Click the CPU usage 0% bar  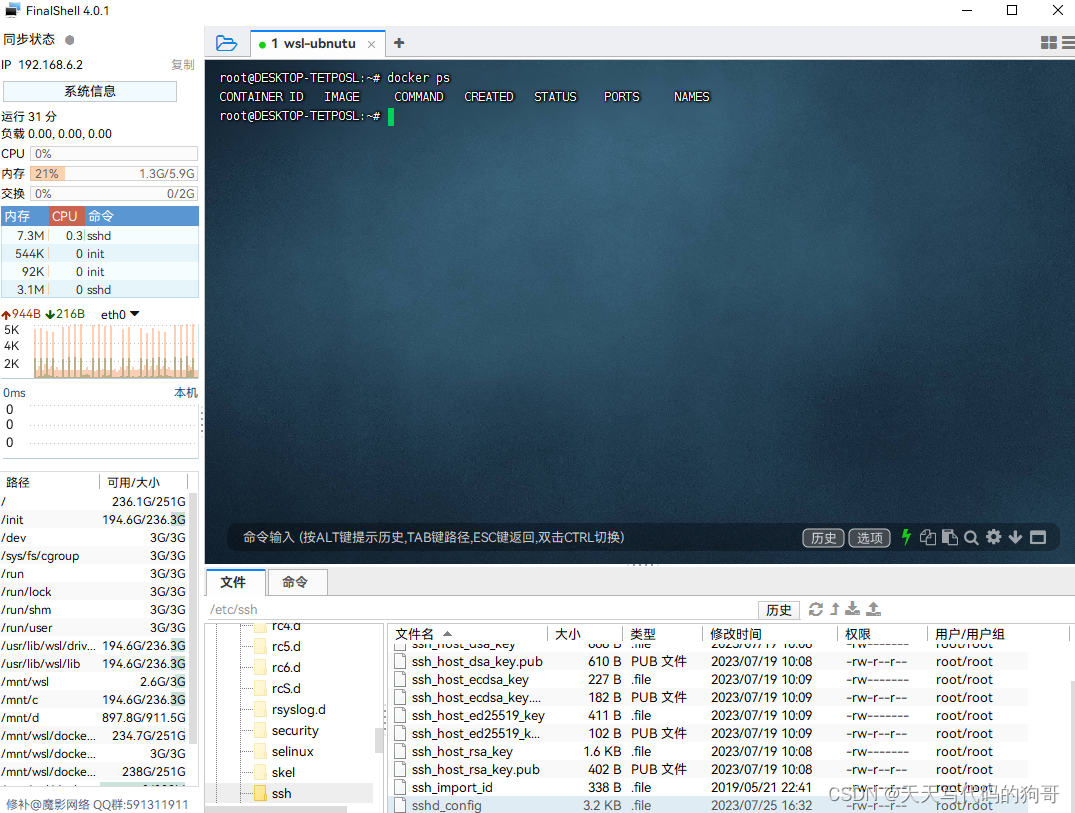(x=114, y=154)
